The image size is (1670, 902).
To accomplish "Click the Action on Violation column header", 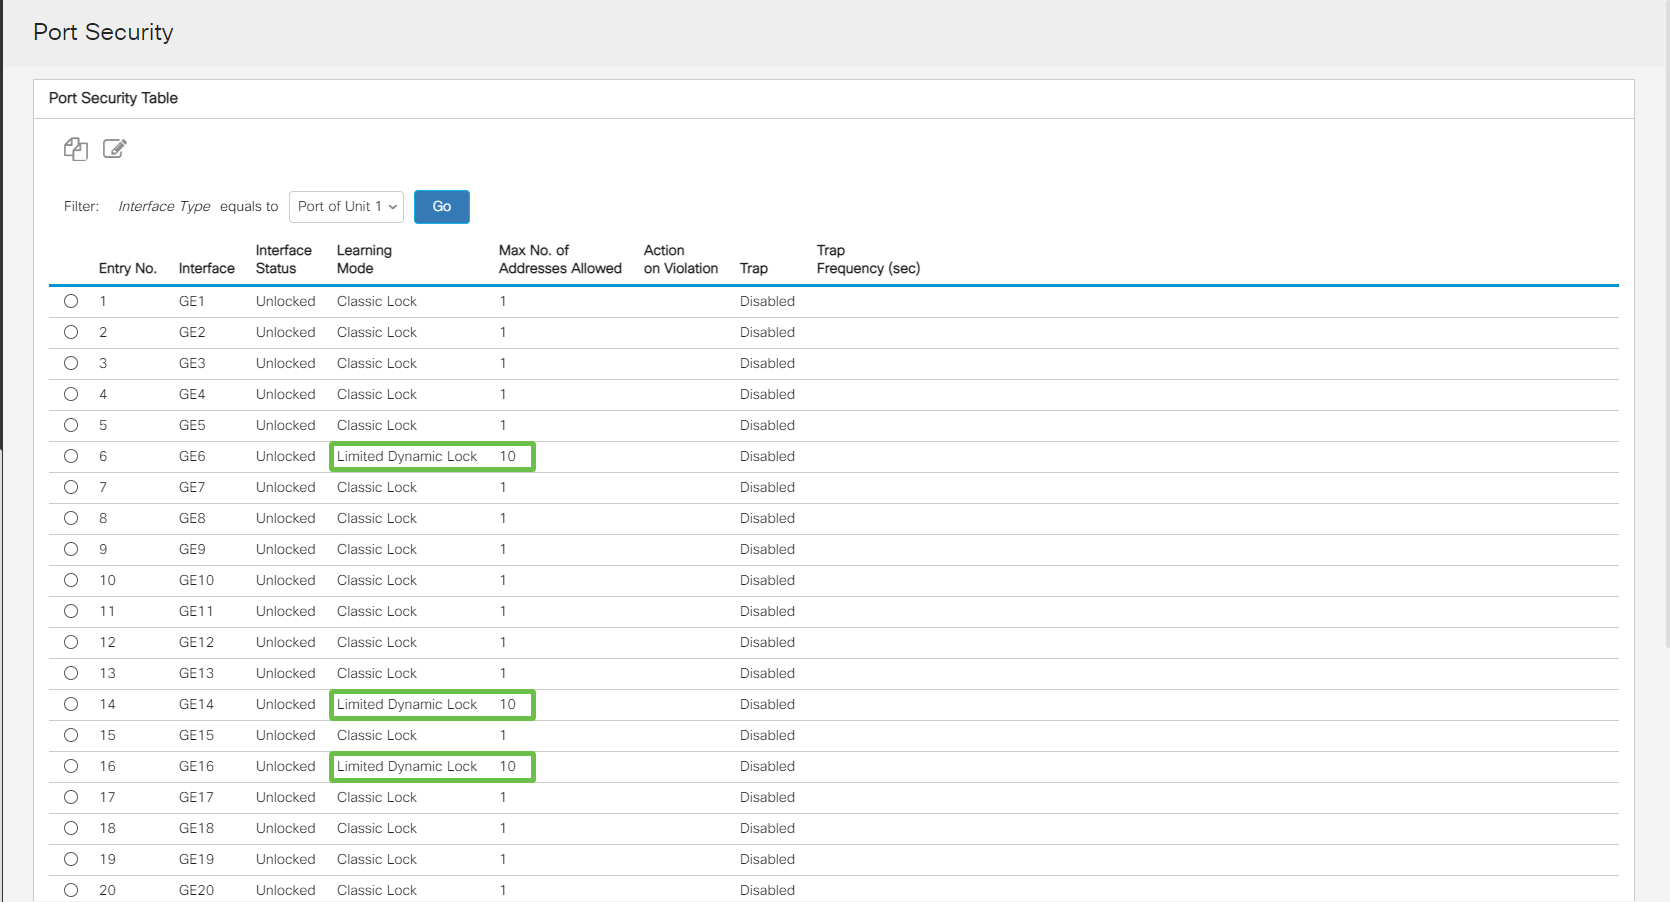I will pos(680,259).
